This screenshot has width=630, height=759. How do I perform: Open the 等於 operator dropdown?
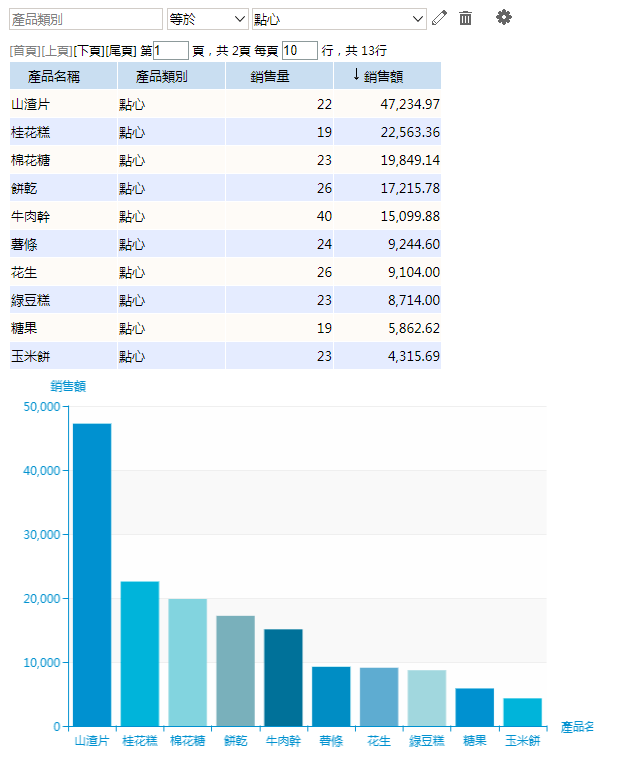(x=207, y=19)
